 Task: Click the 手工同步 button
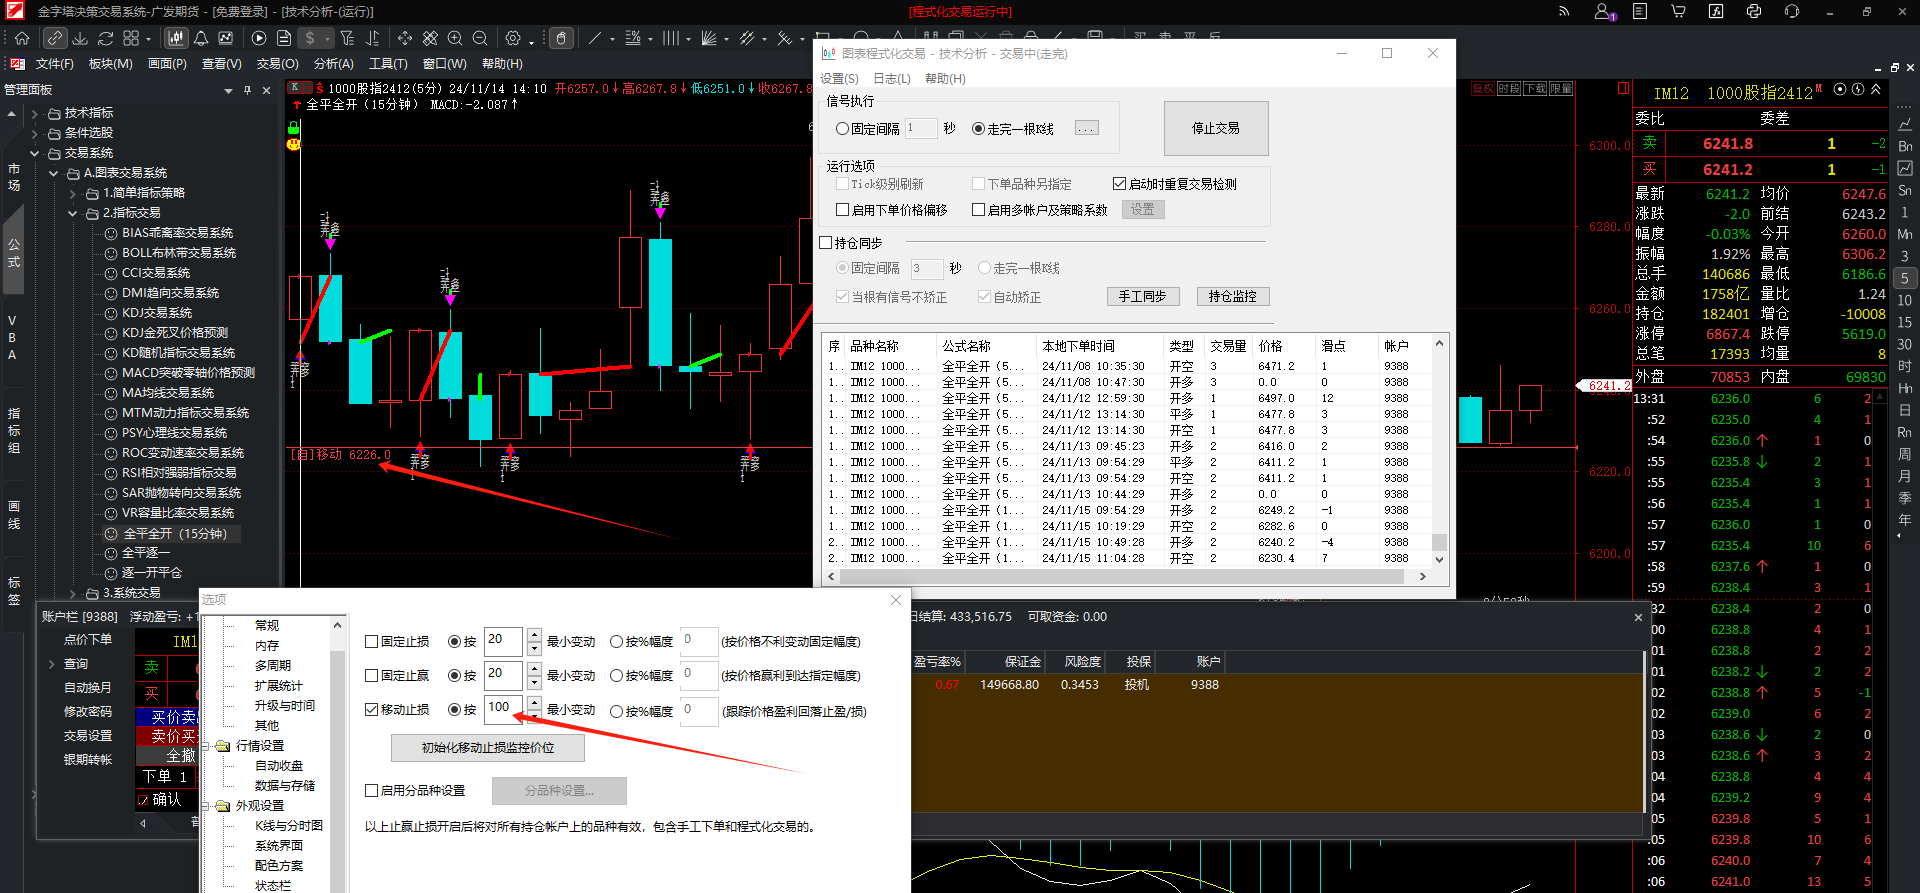point(1143,297)
